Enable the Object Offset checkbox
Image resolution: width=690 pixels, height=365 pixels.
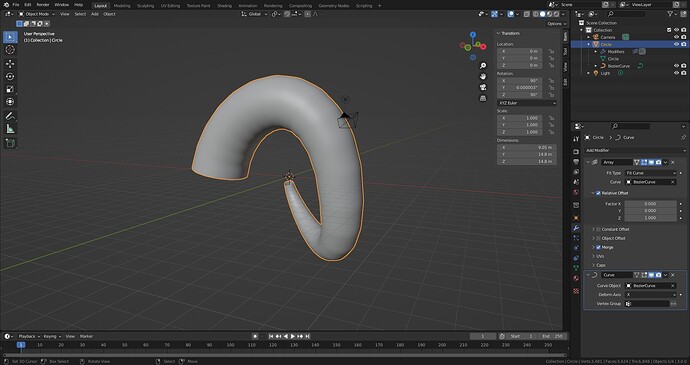click(598, 238)
